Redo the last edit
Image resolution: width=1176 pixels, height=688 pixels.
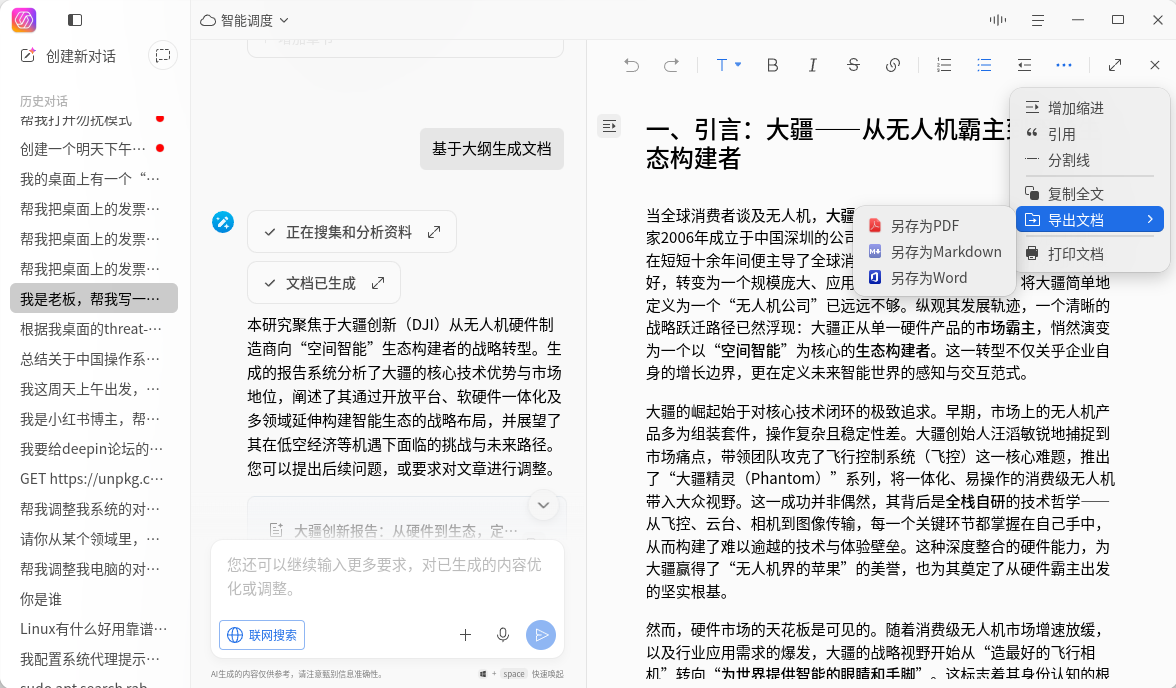point(671,65)
